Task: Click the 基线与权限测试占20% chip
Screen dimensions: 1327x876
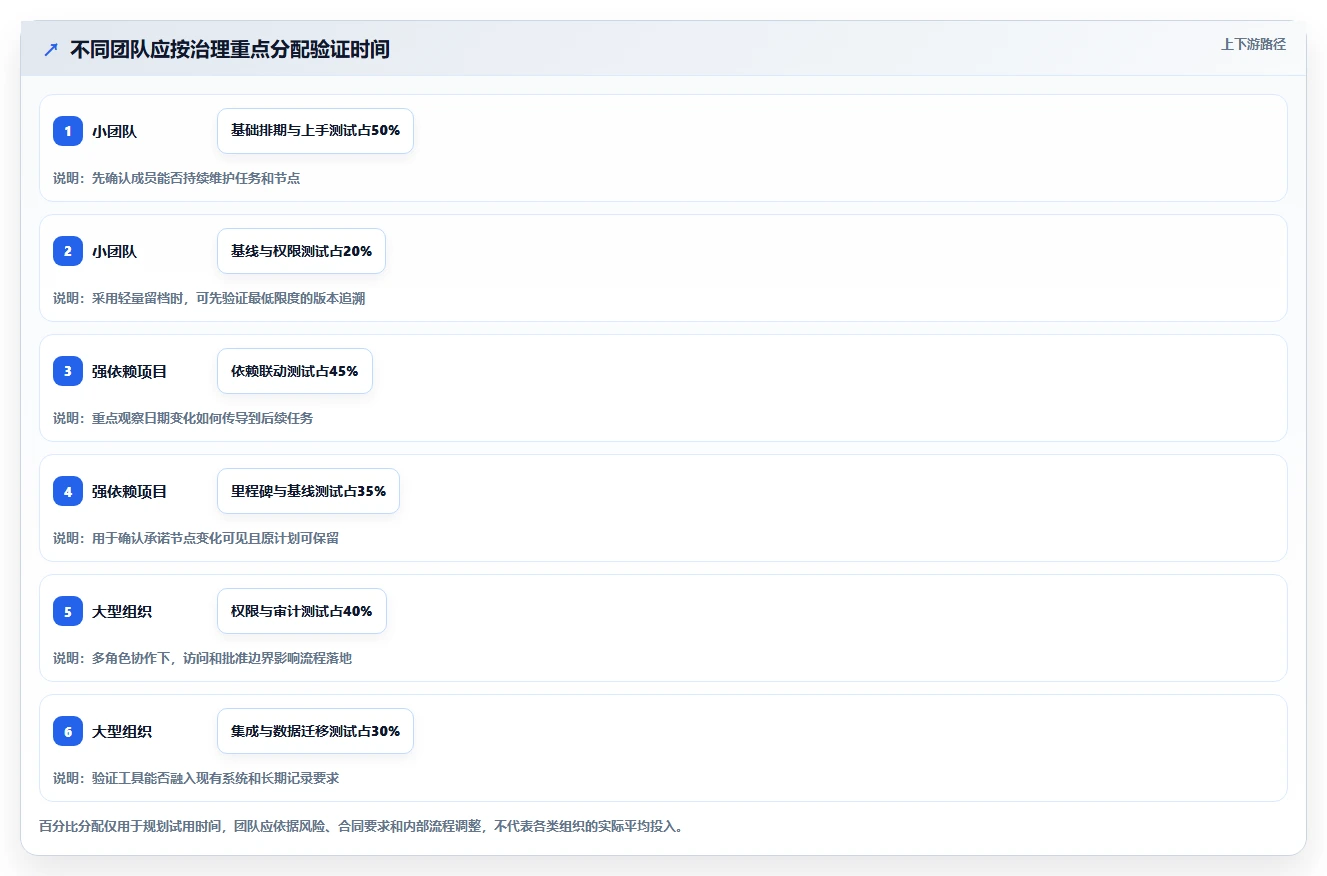Action: click(301, 251)
